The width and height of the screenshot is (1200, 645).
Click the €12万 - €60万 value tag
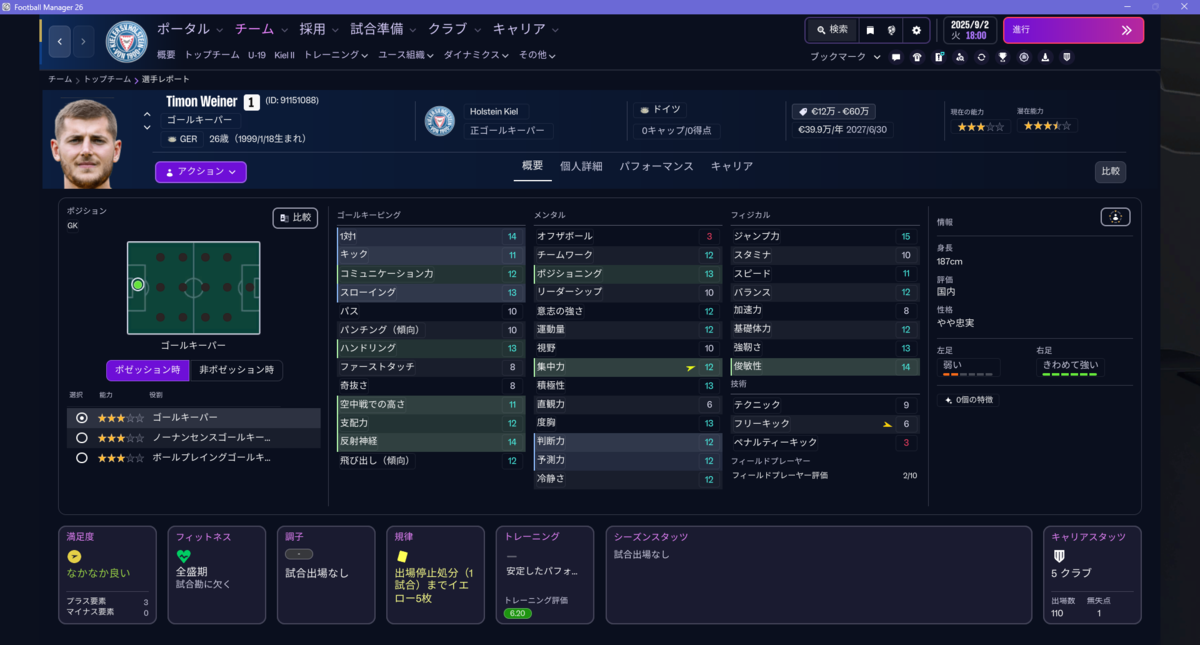pyautogui.click(x=832, y=112)
